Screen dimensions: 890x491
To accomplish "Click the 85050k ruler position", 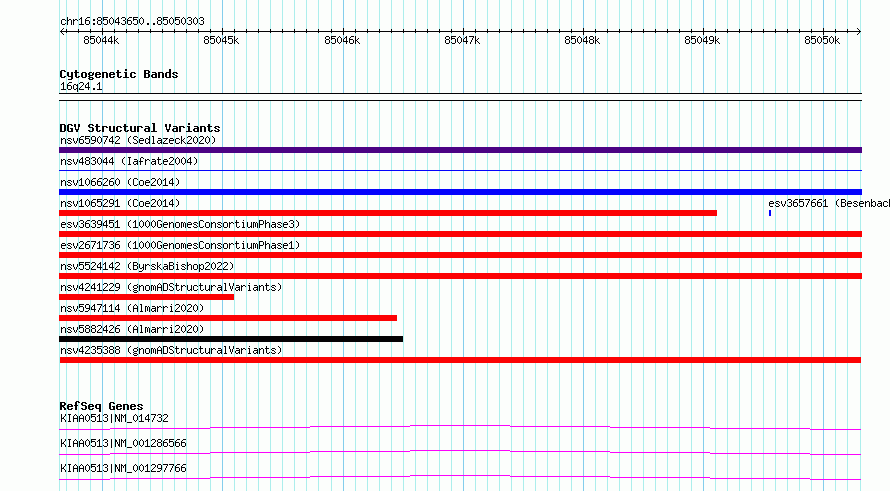I will 822,40.
